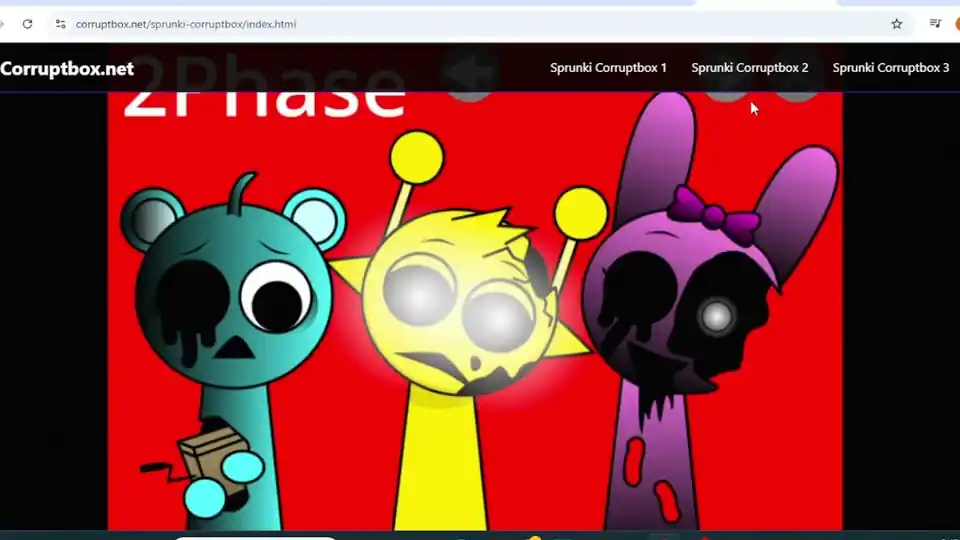Open Sprunki Corruptbox 3 page
This screenshot has height=540, width=960.
pos(891,68)
